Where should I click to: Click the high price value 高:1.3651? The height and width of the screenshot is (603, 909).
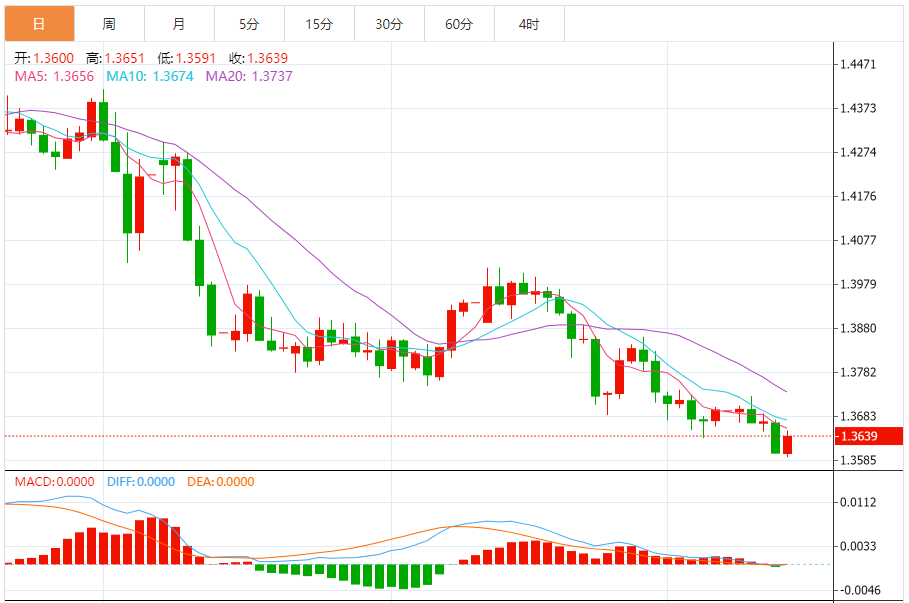[115, 58]
